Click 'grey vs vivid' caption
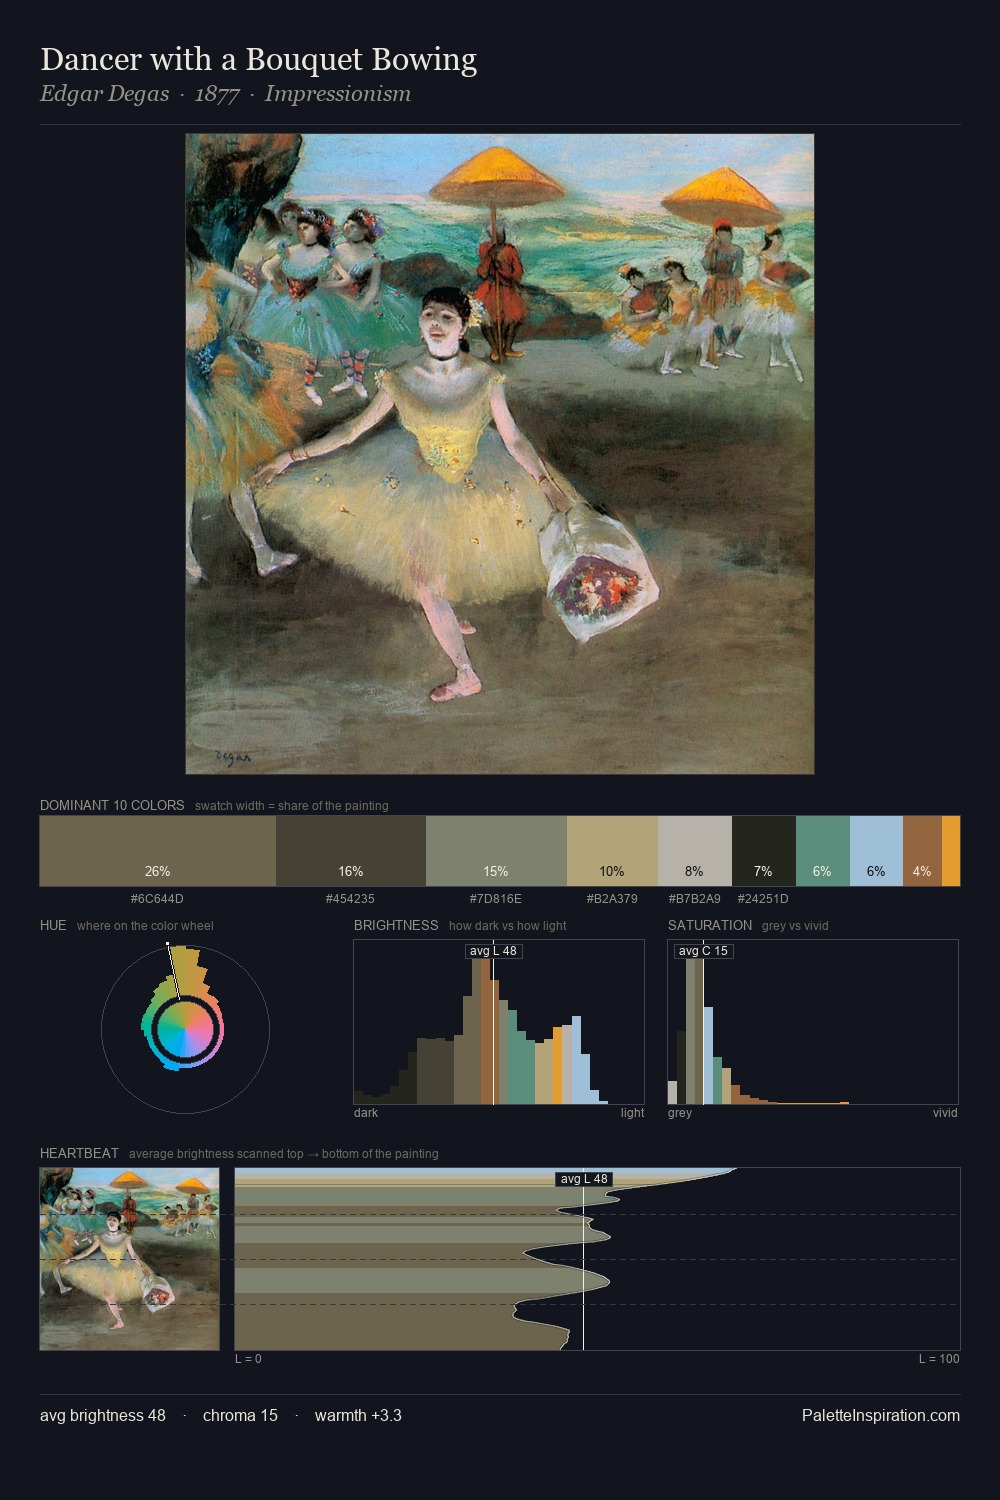This screenshot has width=1000, height=1500. 796,926
